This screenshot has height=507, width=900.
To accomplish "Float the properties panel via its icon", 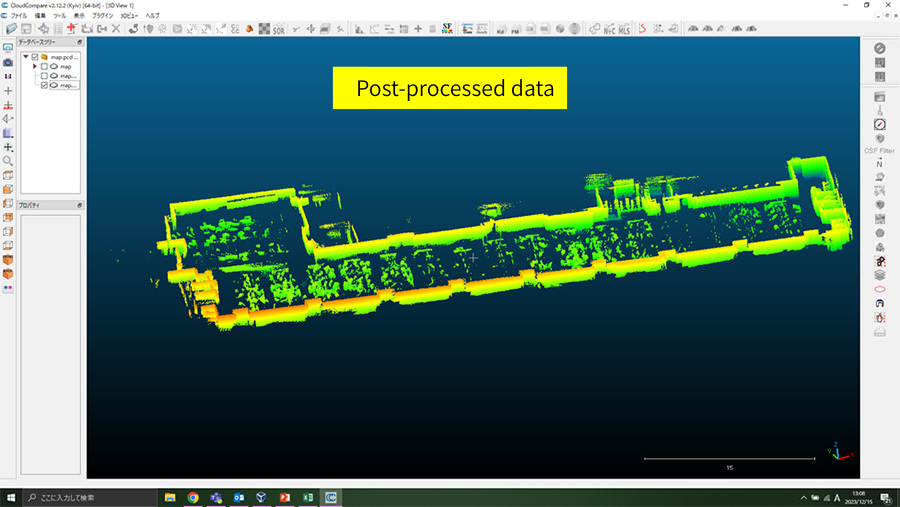I will pos(79,205).
